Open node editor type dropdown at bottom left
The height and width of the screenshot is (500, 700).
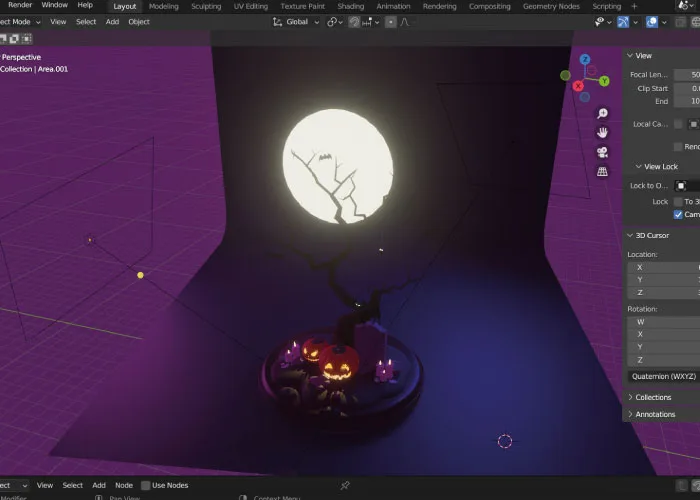click(14, 485)
